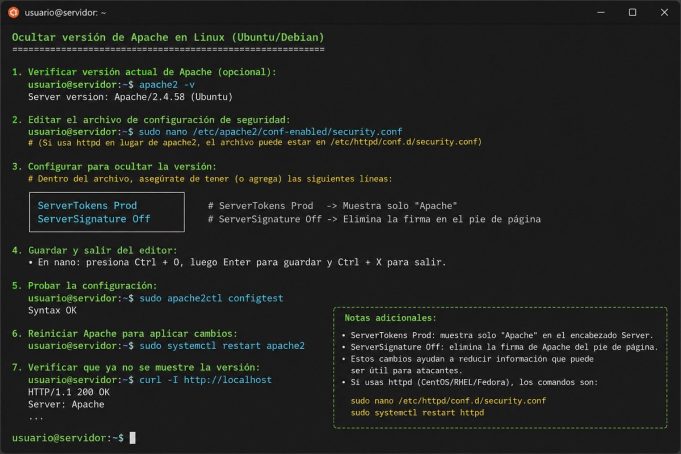
Task: Click the 'Syntax OK' output
Action: click(52, 310)
